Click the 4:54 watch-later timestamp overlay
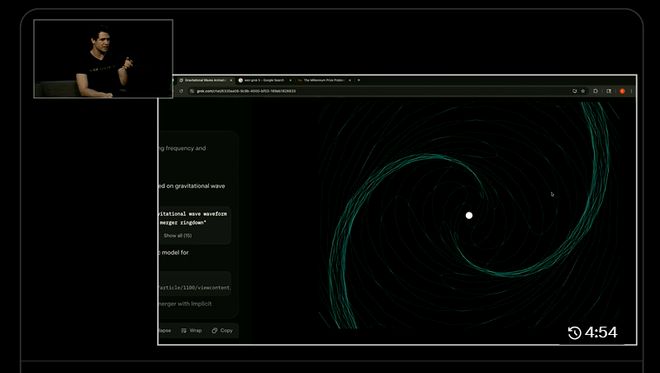 click(592, 333)
